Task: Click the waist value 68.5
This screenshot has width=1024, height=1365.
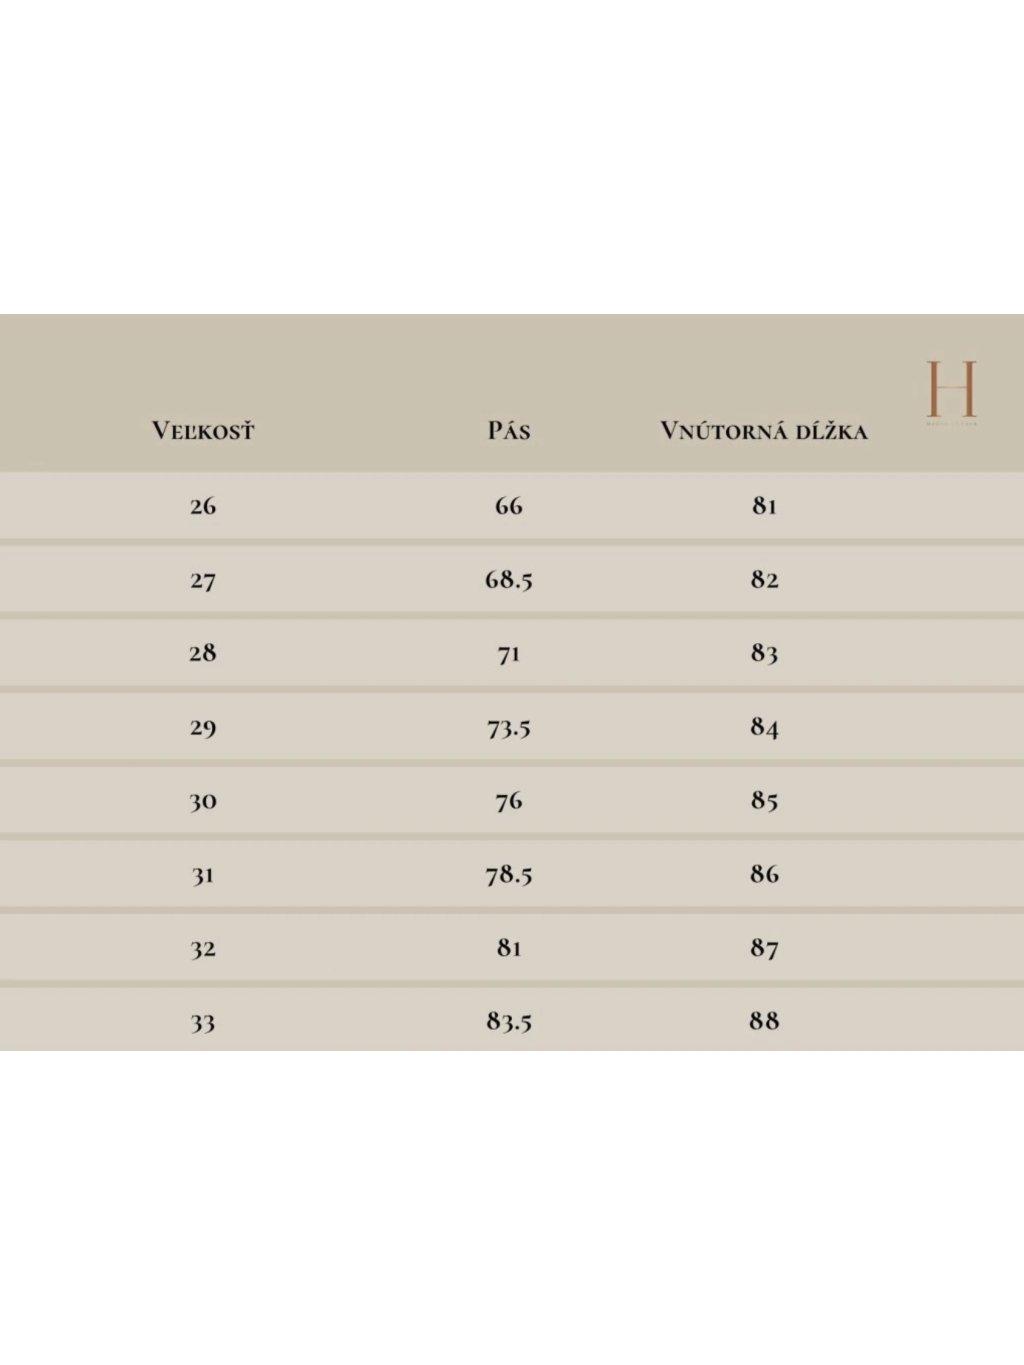Action: tap(509, 580)
